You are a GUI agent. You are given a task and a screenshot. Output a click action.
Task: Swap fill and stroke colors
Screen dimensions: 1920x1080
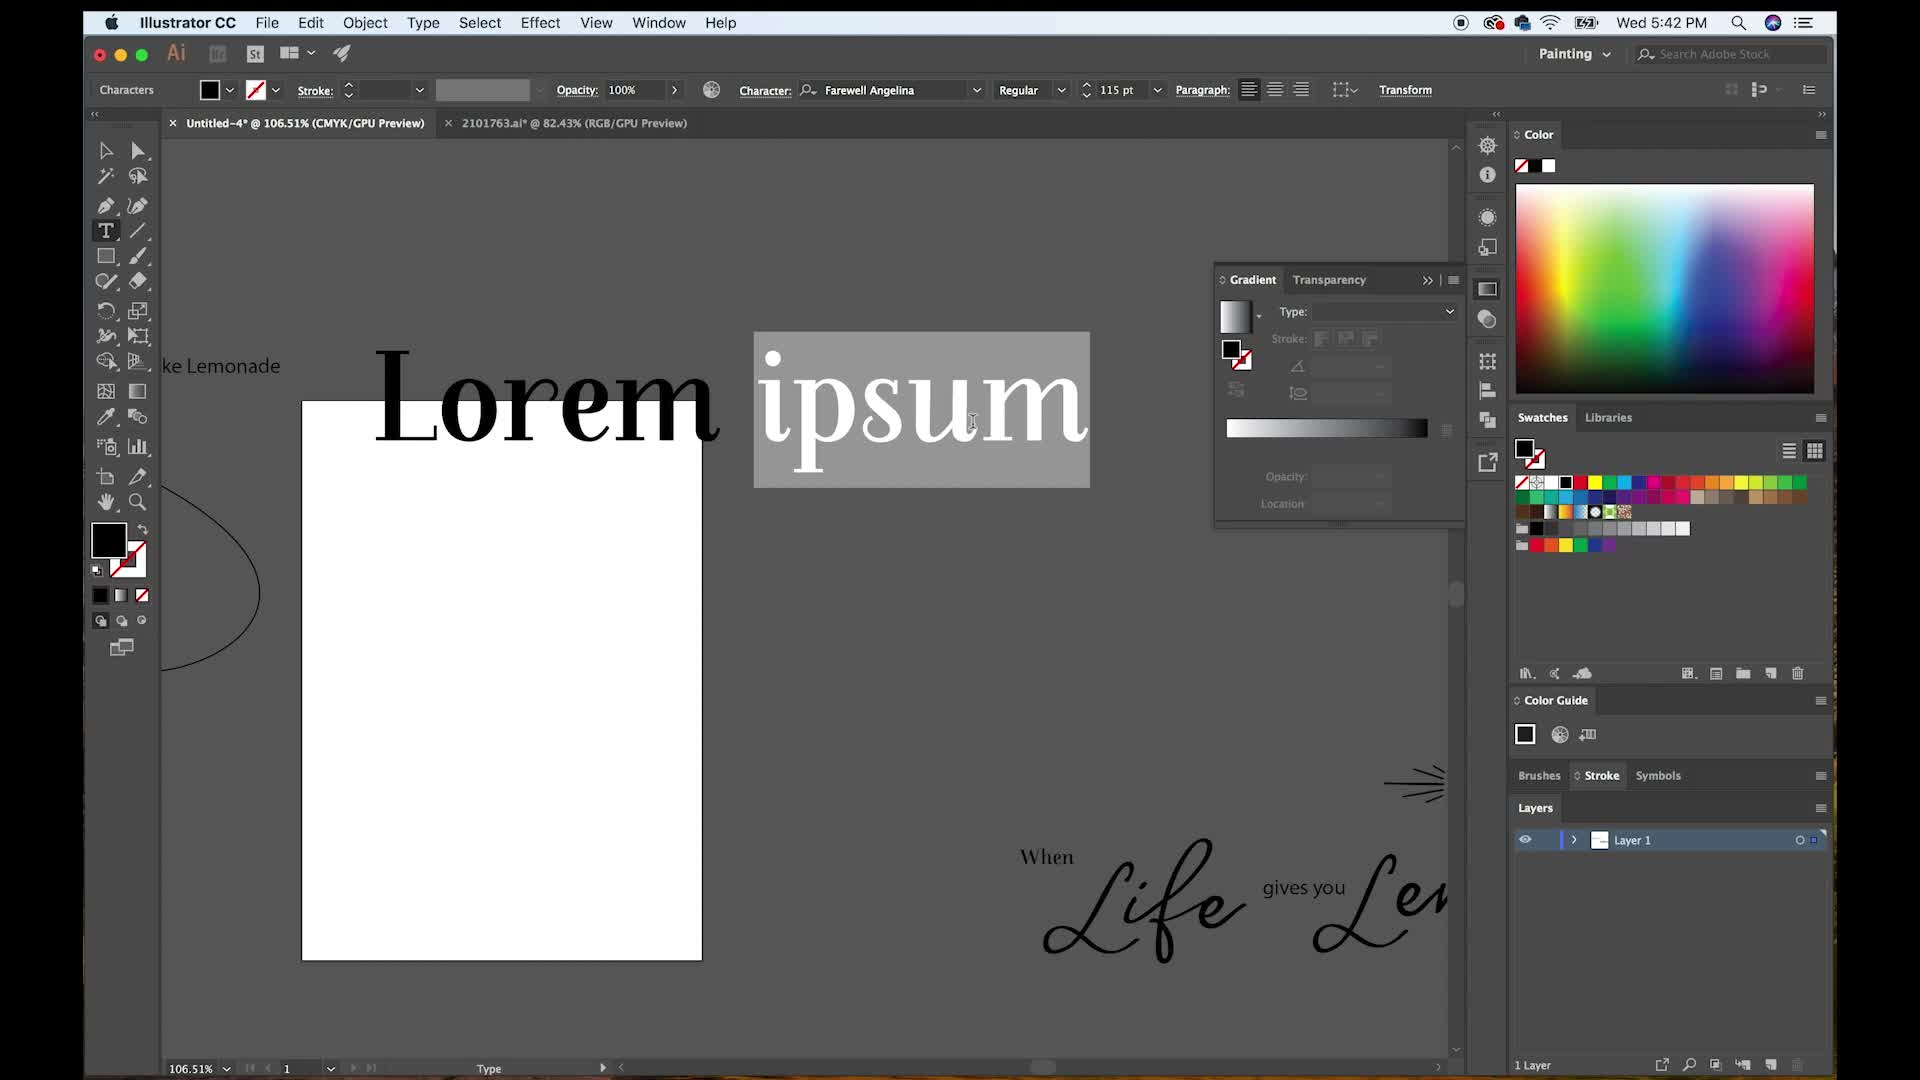(x=143, y=529)
